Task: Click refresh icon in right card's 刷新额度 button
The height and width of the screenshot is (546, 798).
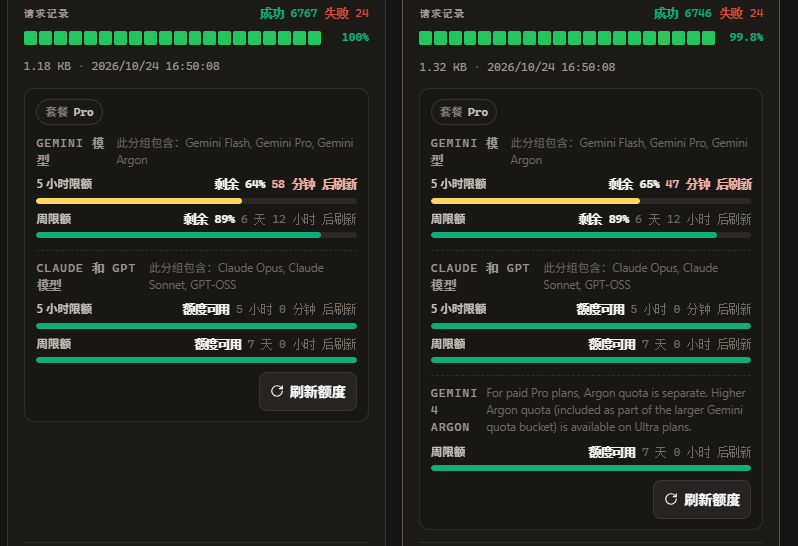Action: click(x=671, y=499)
